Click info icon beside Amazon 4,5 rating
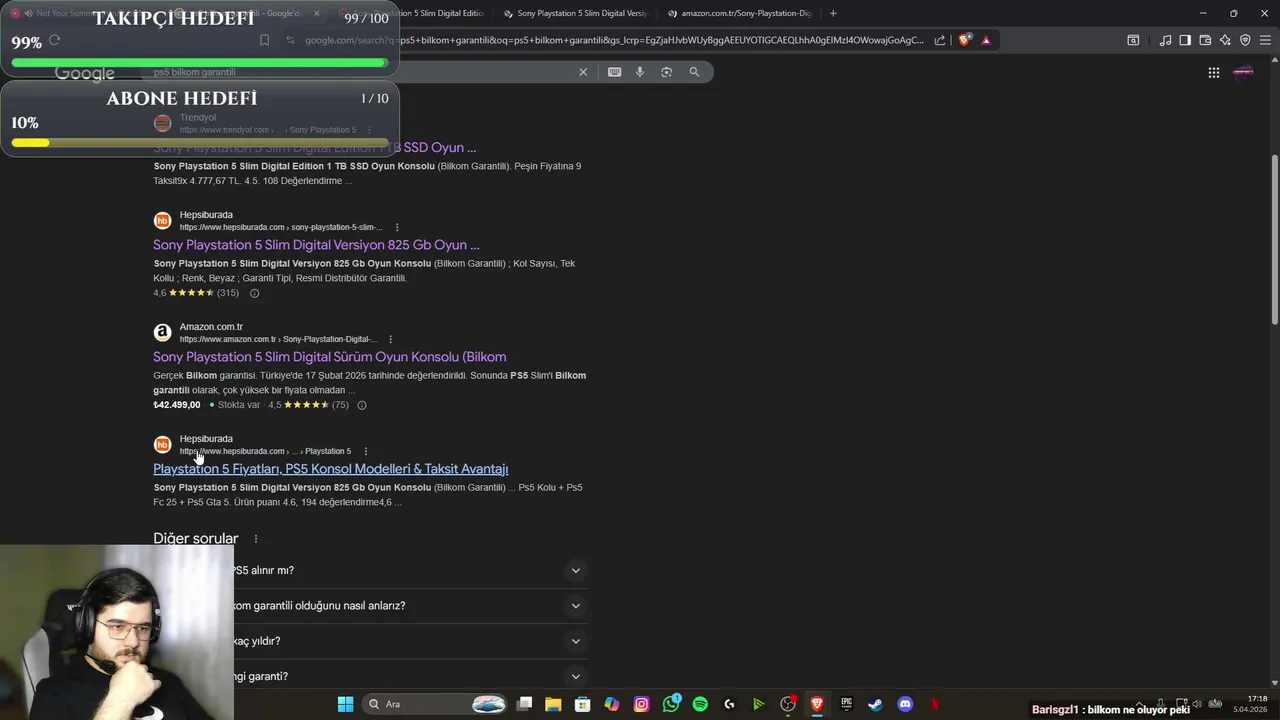Image resolution: width=1280 pixels, height=720 pixels. [362, 405]
